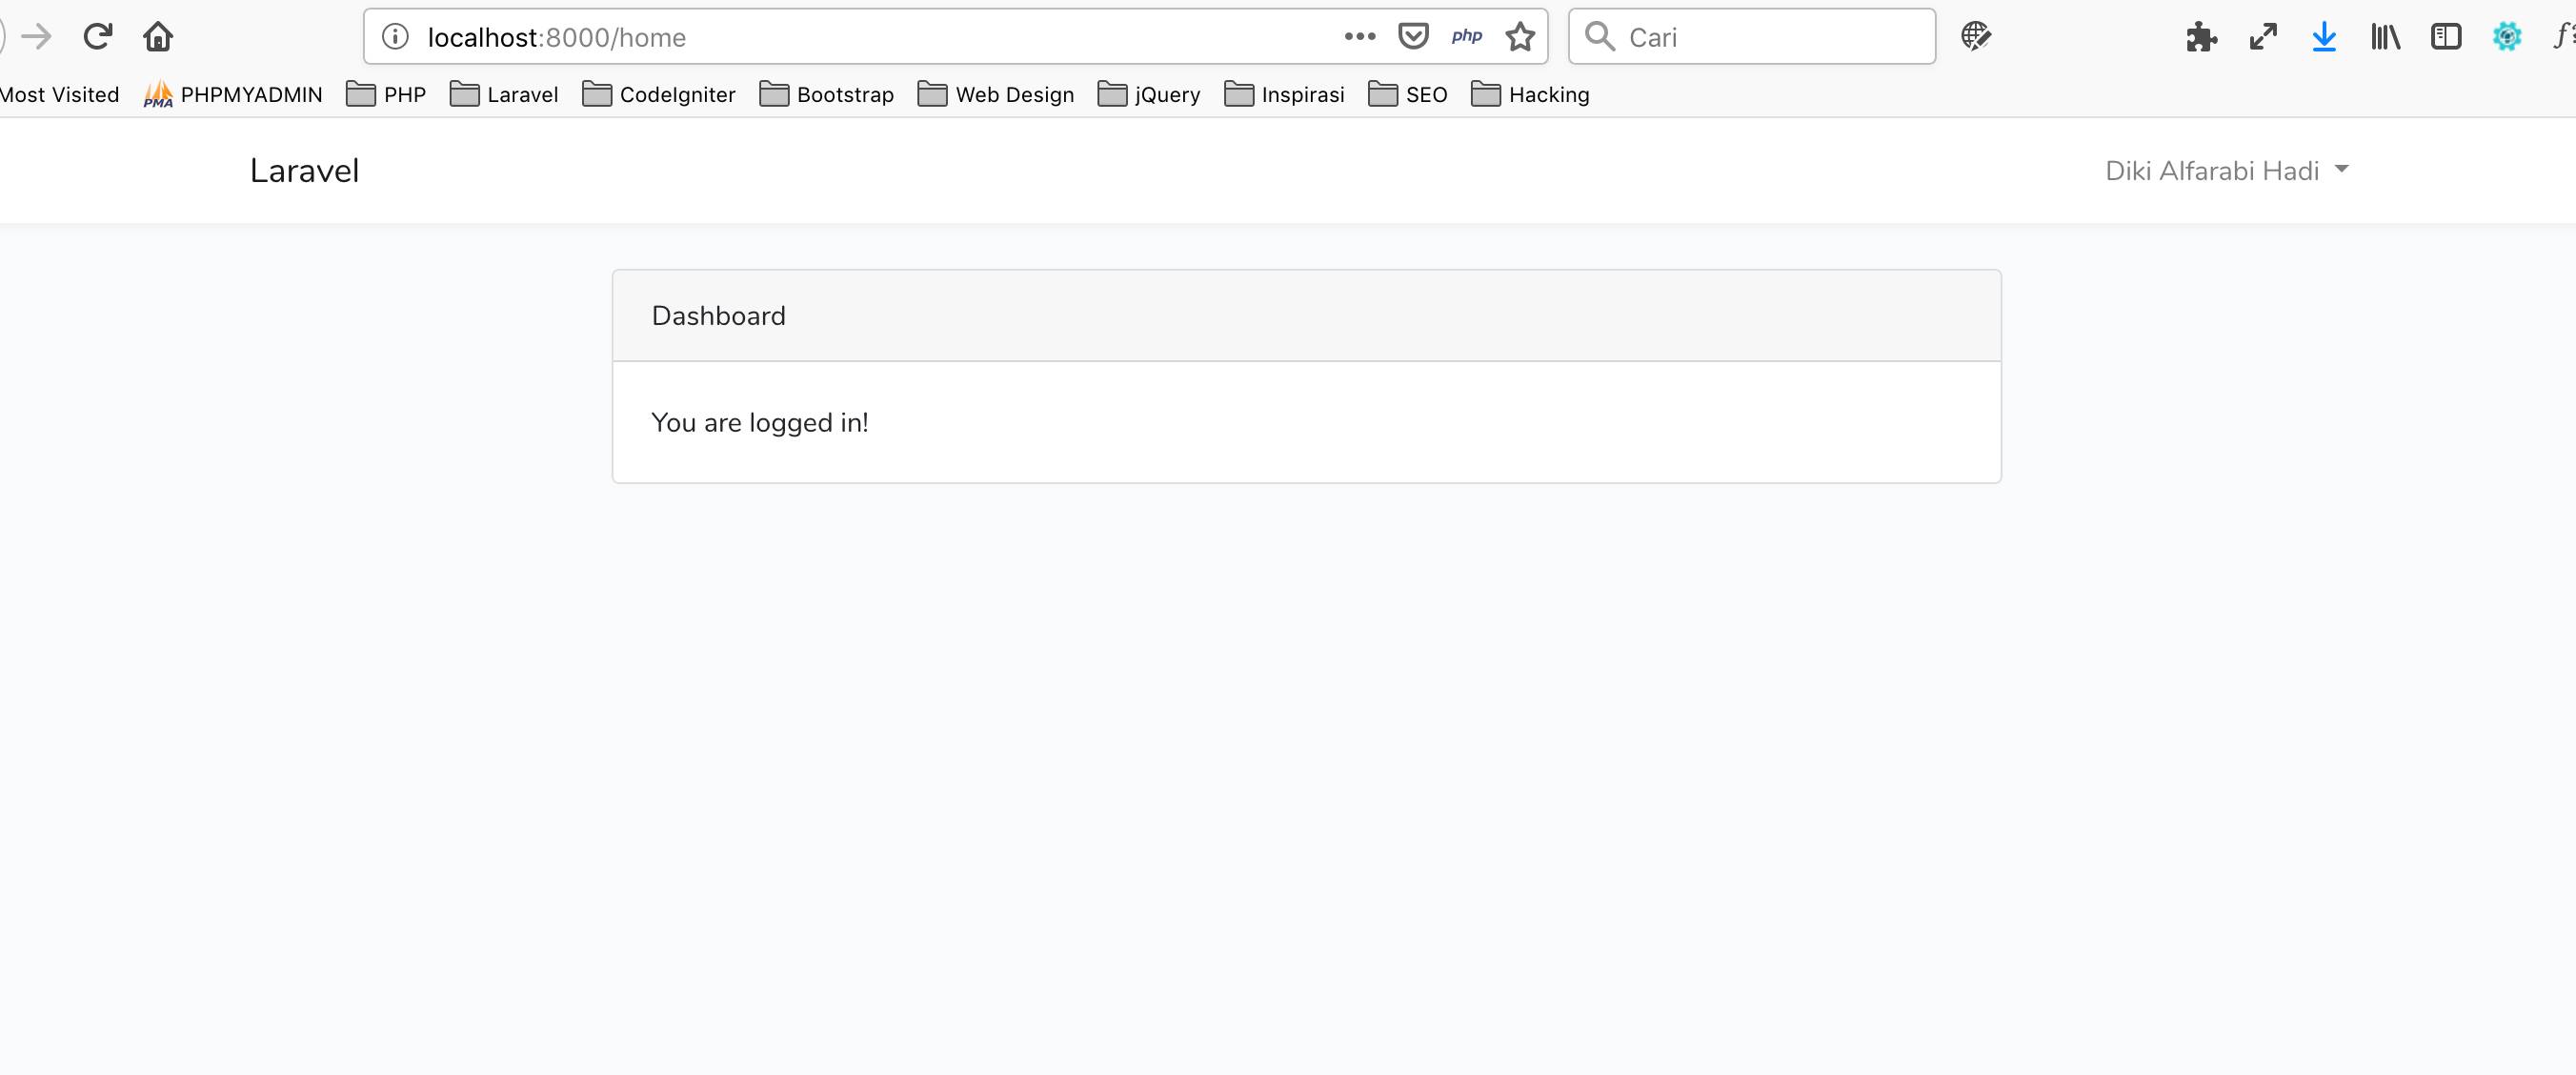Expand the Most Visited bookmarks folder
This screenshot has height=1075, width=2576.
pyautogui.click(x=59, y=94)
